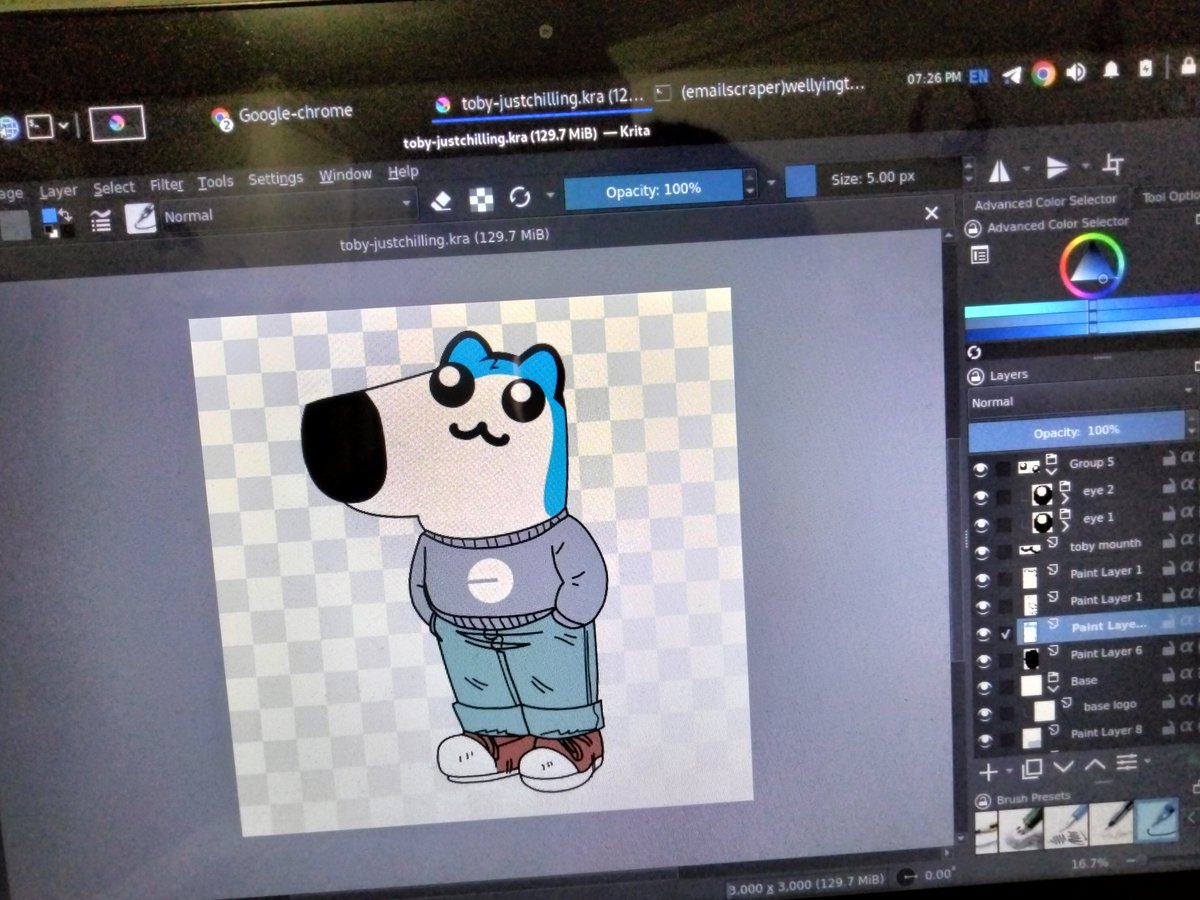
Task: Uncheck the selected Paint Layer checkbox
Action: (x=1006, y=633)
